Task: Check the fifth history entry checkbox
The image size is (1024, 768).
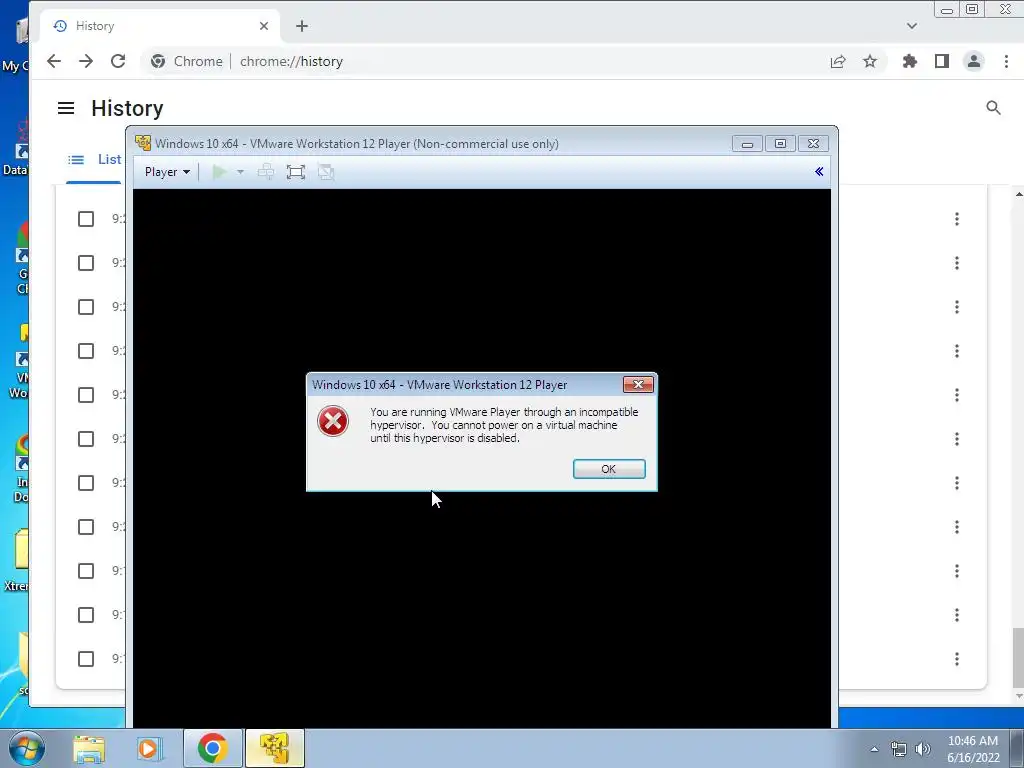Action: click(x=86, y=395)
